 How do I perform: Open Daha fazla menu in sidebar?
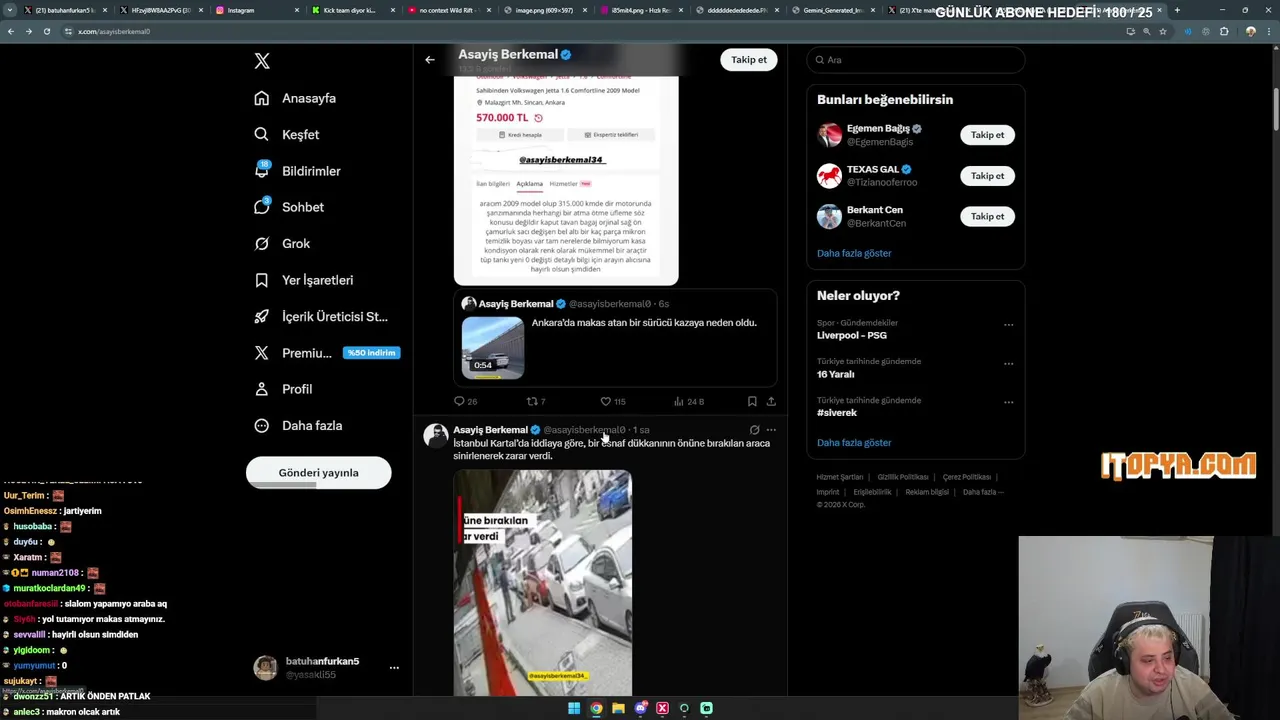click(x=298, y=425)
